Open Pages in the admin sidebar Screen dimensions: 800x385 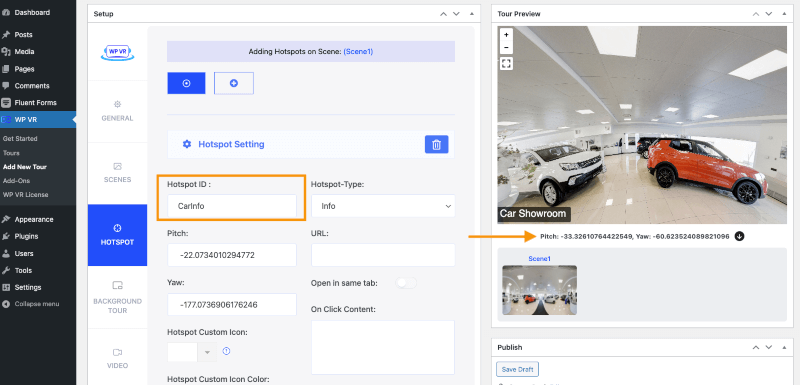[x=24, y=69]
